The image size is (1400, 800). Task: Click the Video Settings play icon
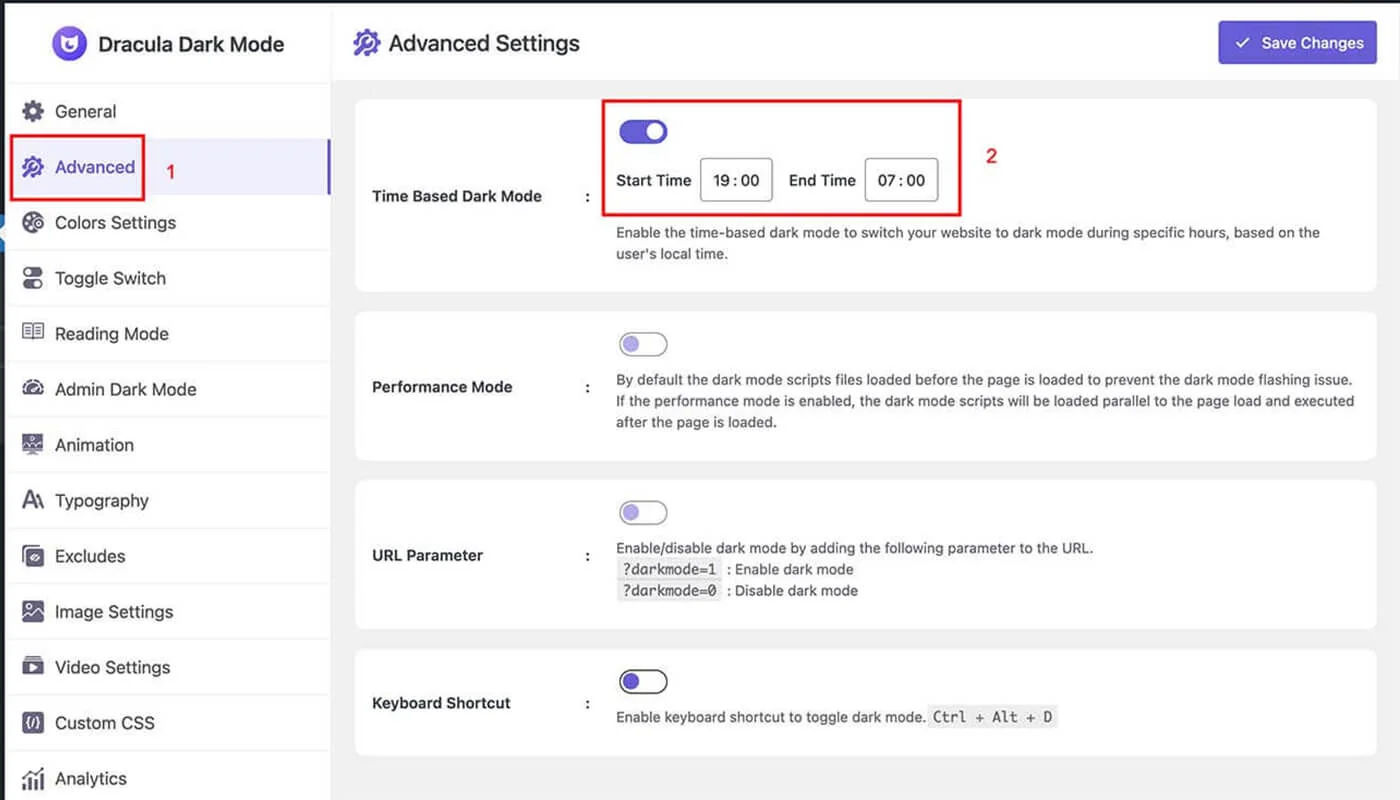click(x=33, y=667)
